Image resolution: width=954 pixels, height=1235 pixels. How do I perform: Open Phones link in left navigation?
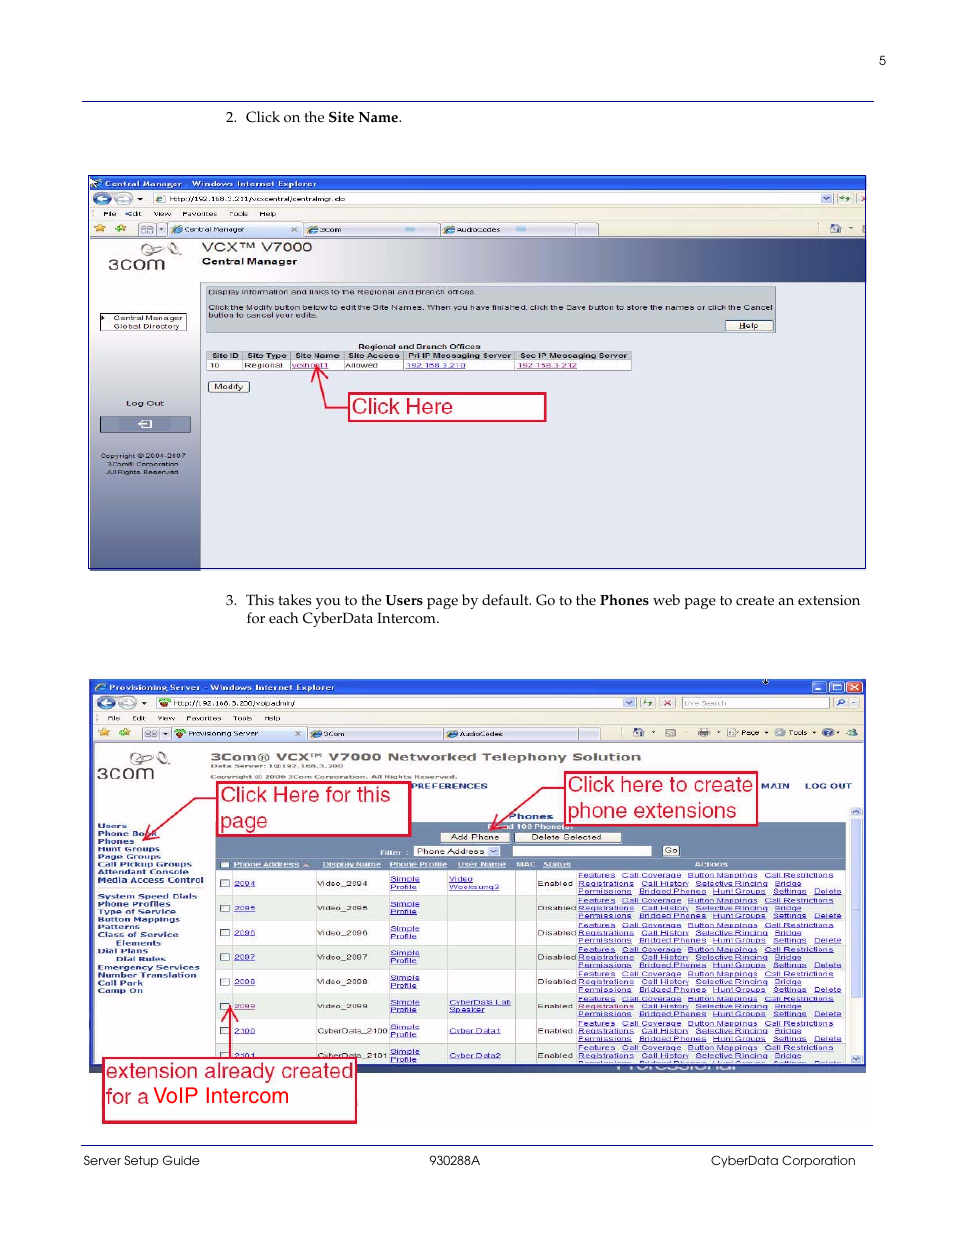[115, 842]
